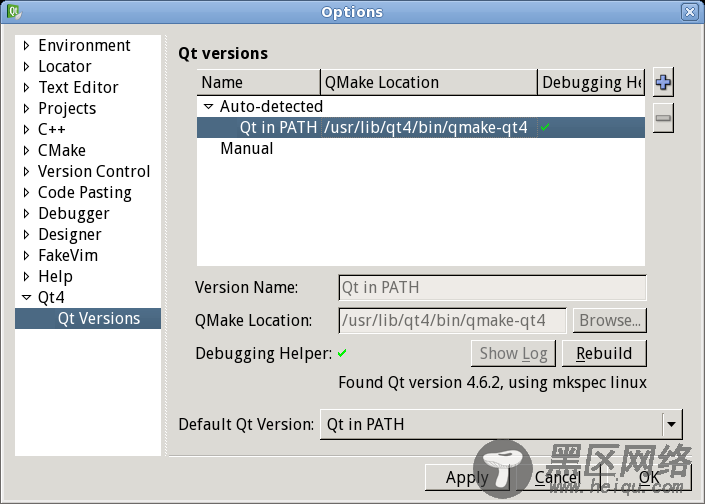Click the Debugging Helper column header
Image resolution: width=705 pixels, height=504 pixels.
click(591, 82)
